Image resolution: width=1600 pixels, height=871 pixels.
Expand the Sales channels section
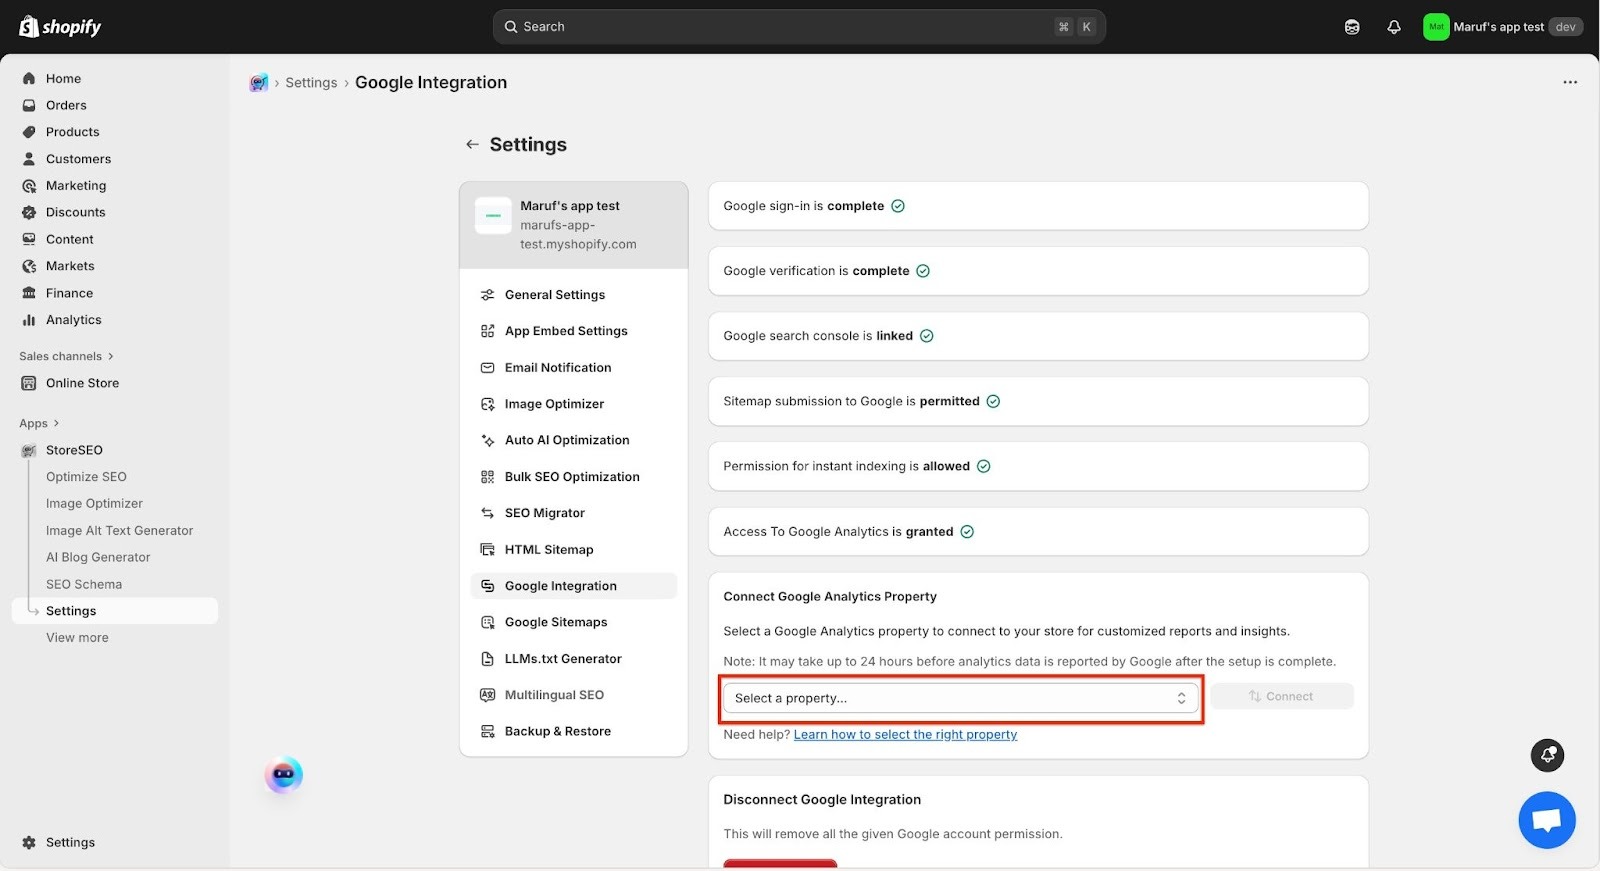point(67,356)
